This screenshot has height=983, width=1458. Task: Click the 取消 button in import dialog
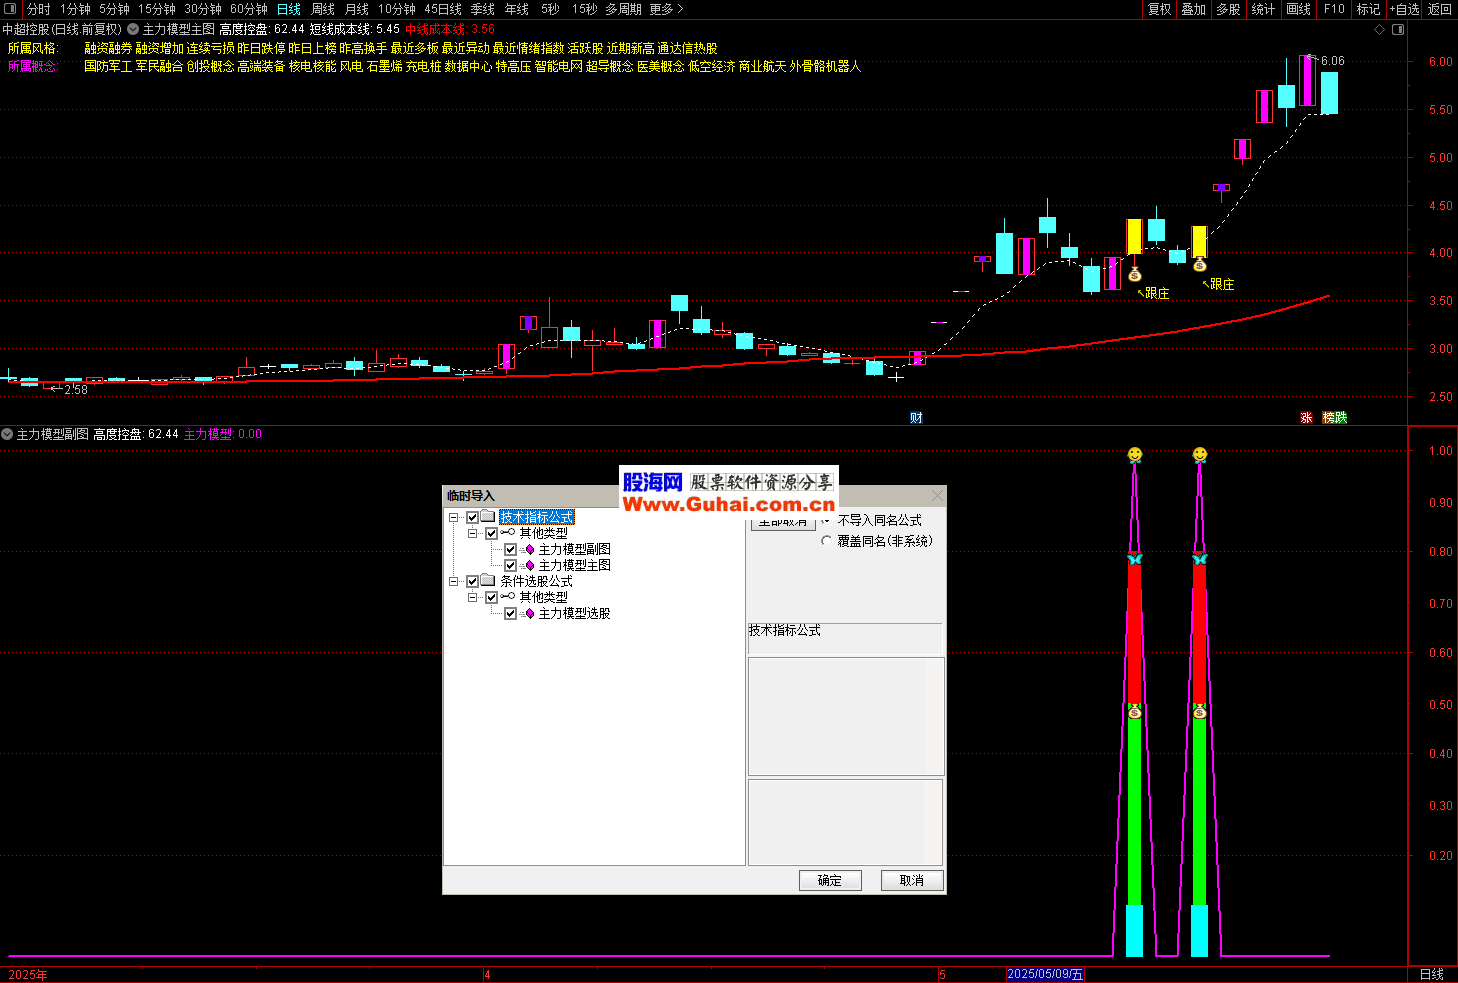click(x=912, y=880)
